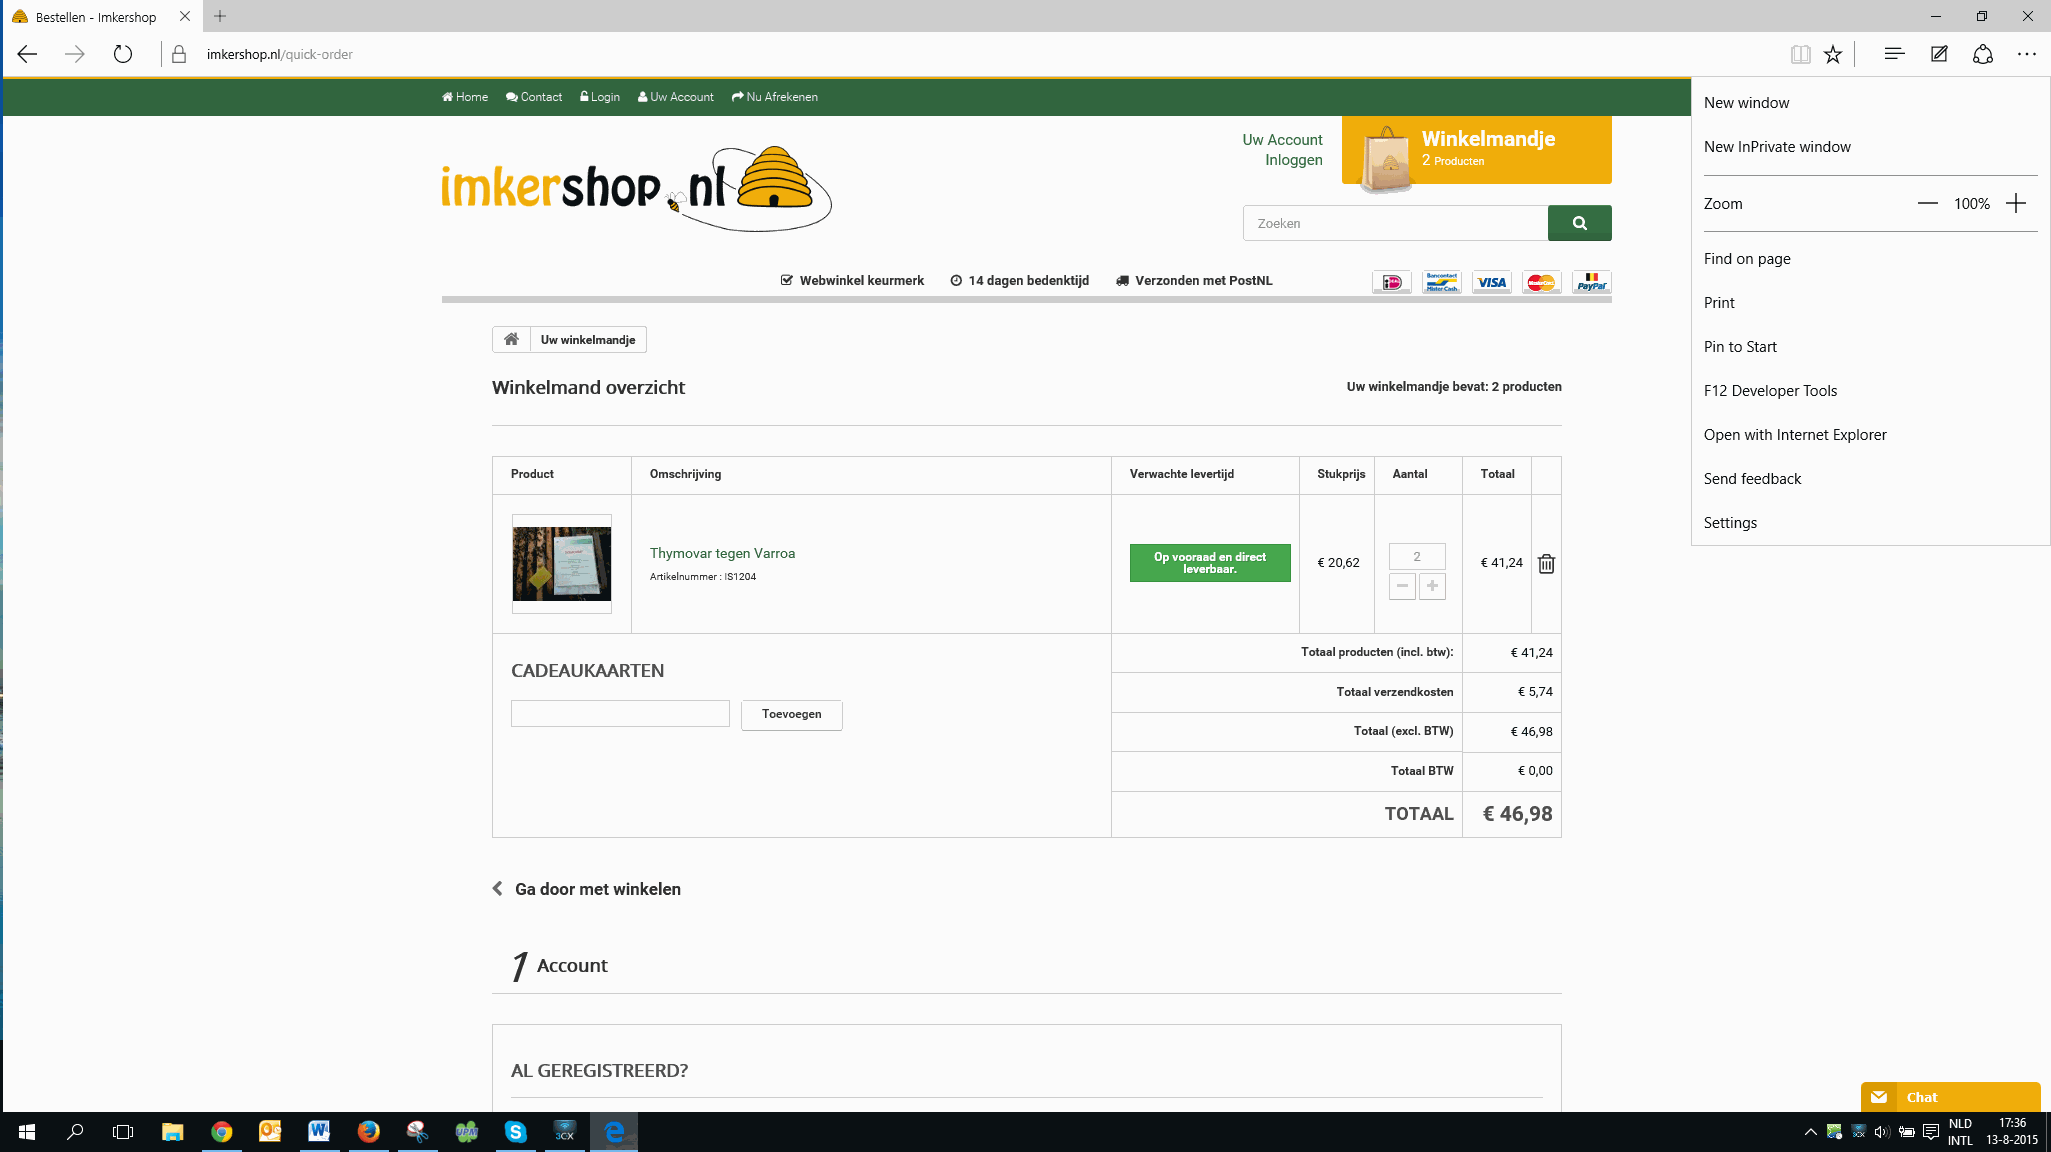
Task: Click the breadcrumb home icon
Action: (511, 339)
